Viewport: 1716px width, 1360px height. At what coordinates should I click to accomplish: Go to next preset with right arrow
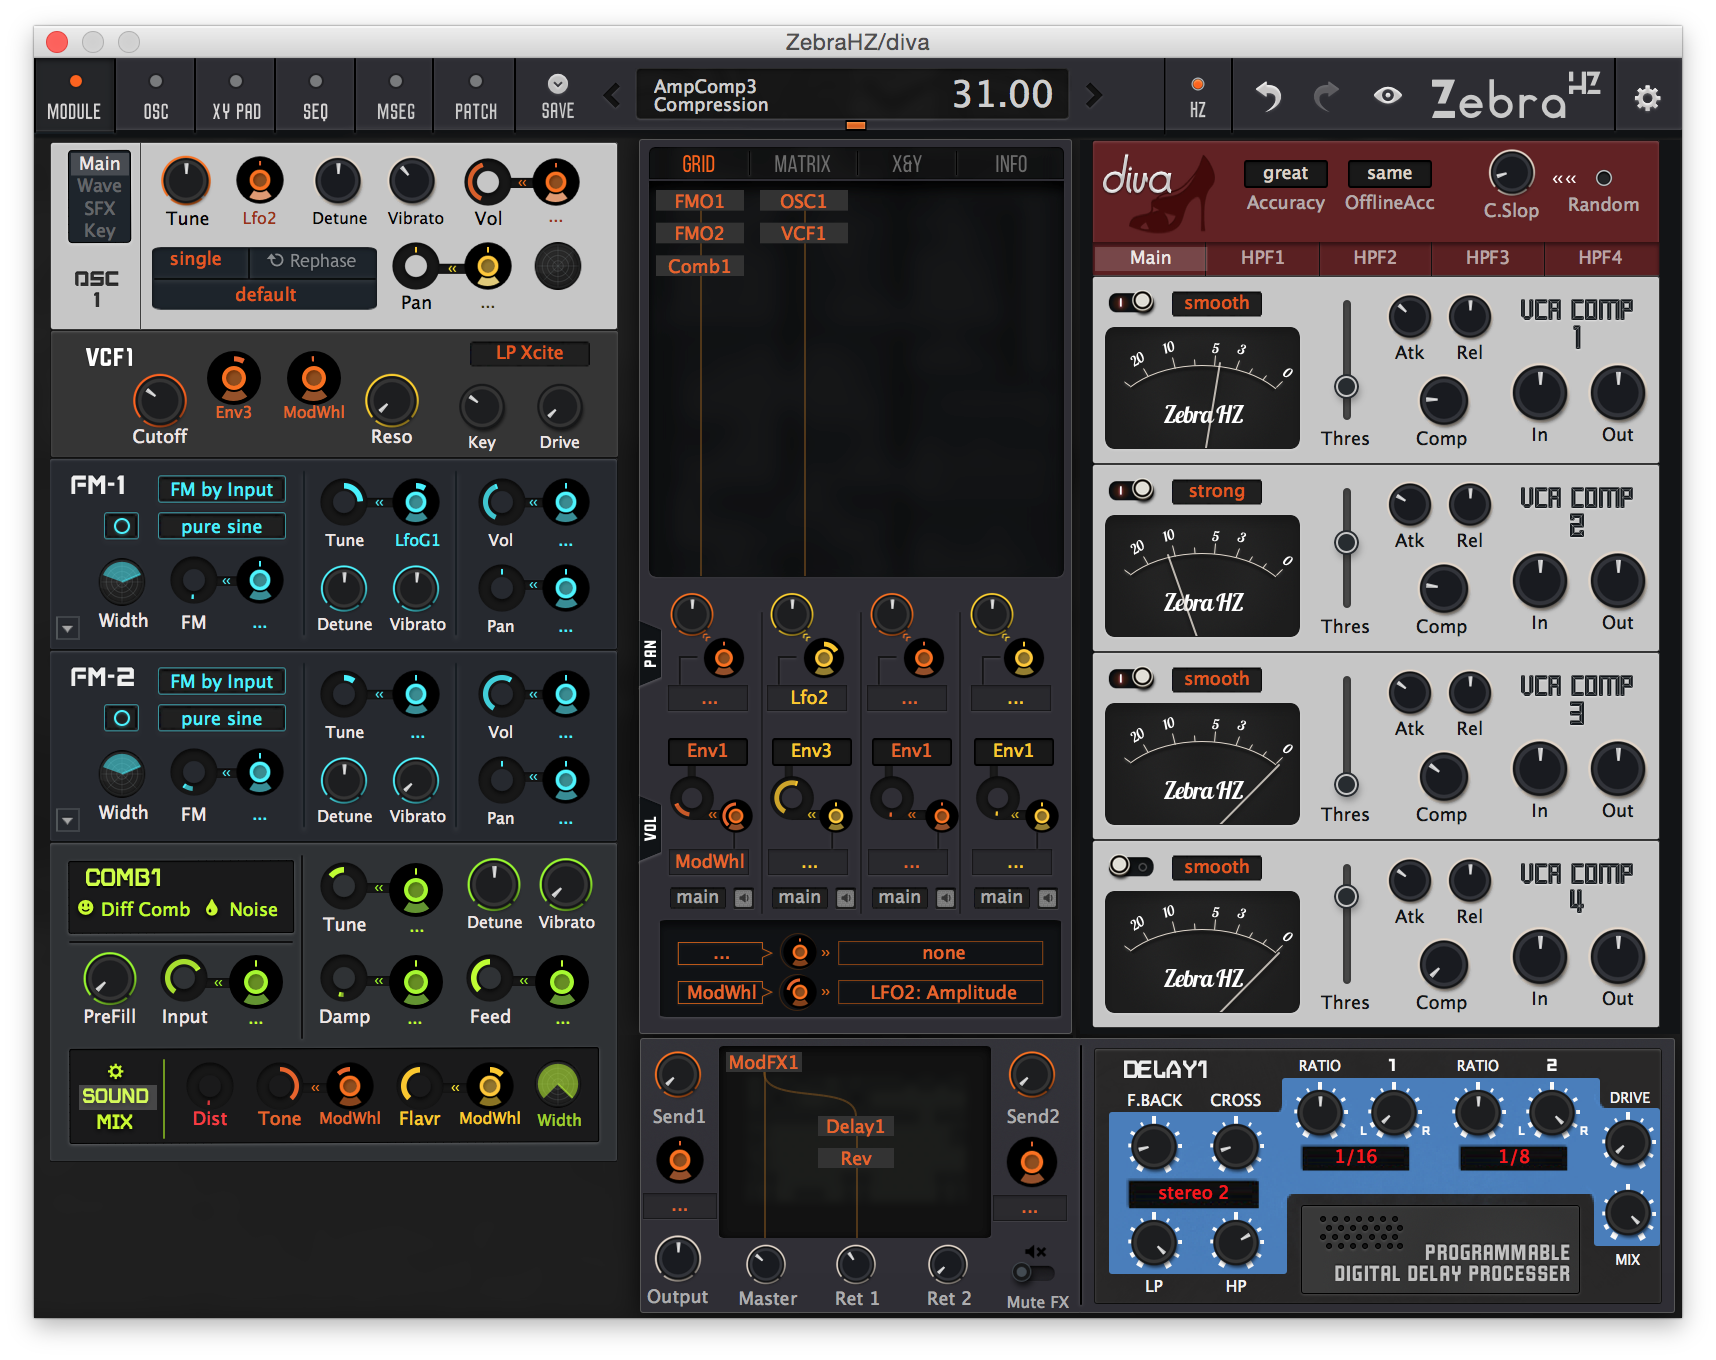[x=1094, y=95]
